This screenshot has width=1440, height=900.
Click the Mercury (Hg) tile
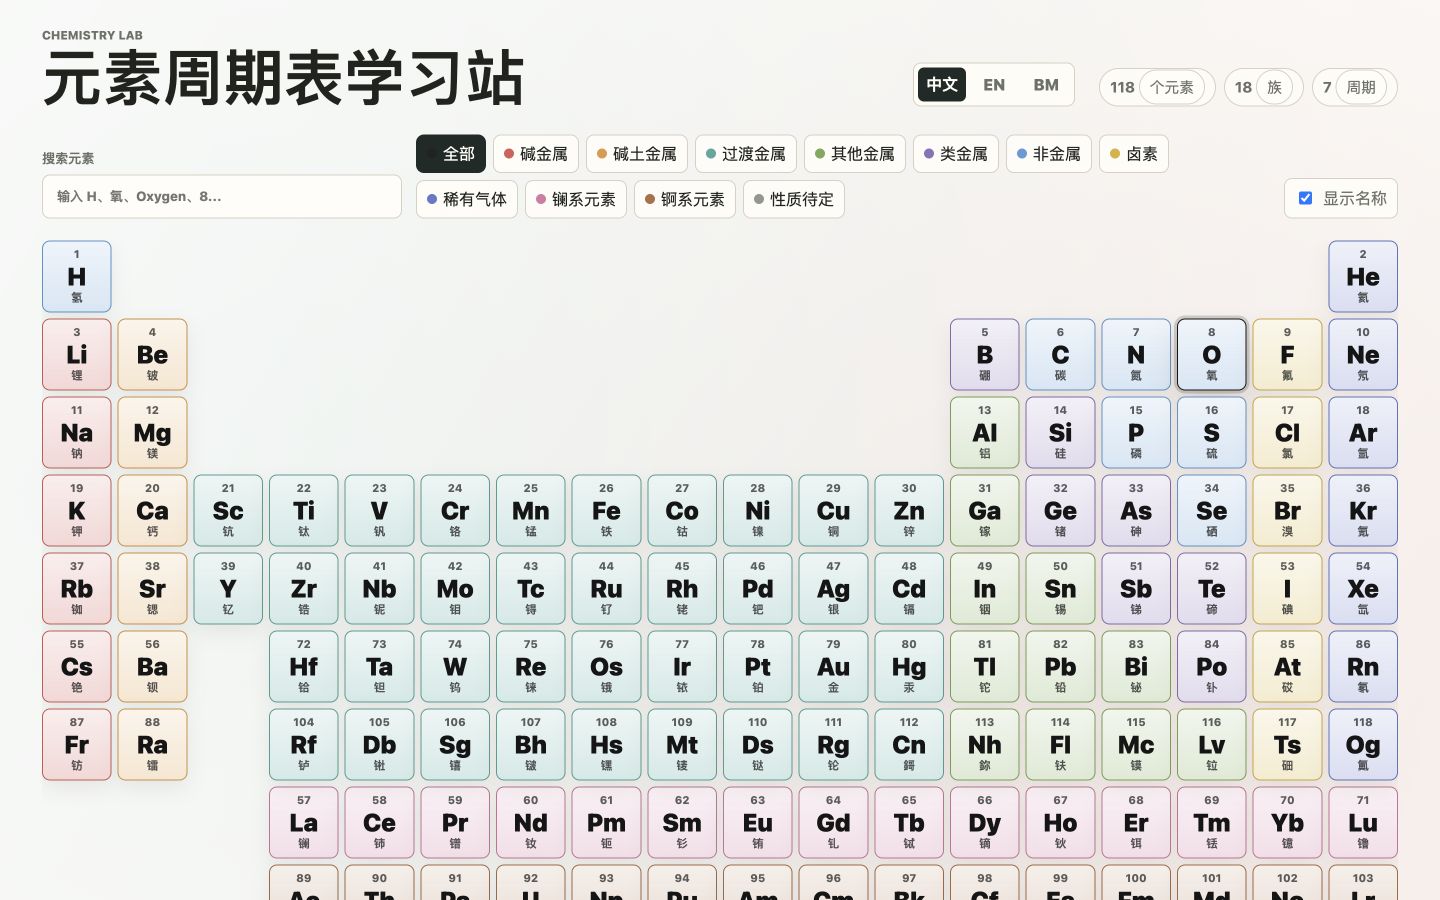909,666
